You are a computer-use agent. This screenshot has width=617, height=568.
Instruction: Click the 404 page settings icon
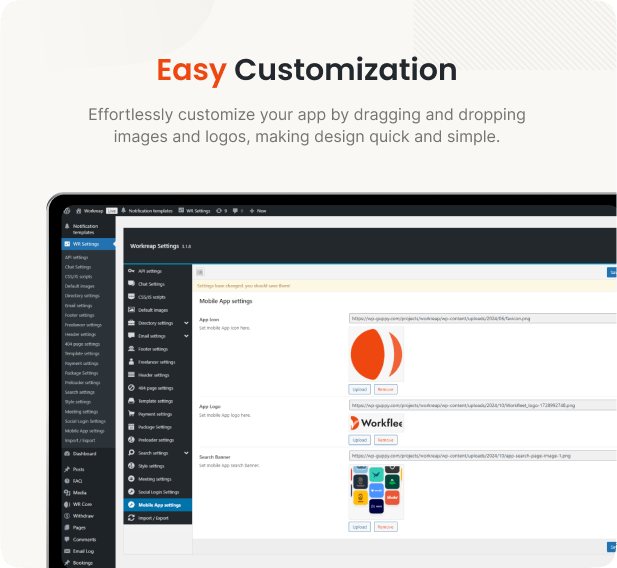tap(131, 388)
